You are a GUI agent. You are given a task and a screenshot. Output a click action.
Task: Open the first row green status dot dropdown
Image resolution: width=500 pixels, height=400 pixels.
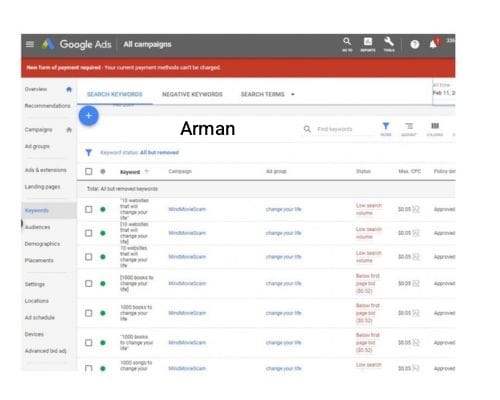pos(103,209)
